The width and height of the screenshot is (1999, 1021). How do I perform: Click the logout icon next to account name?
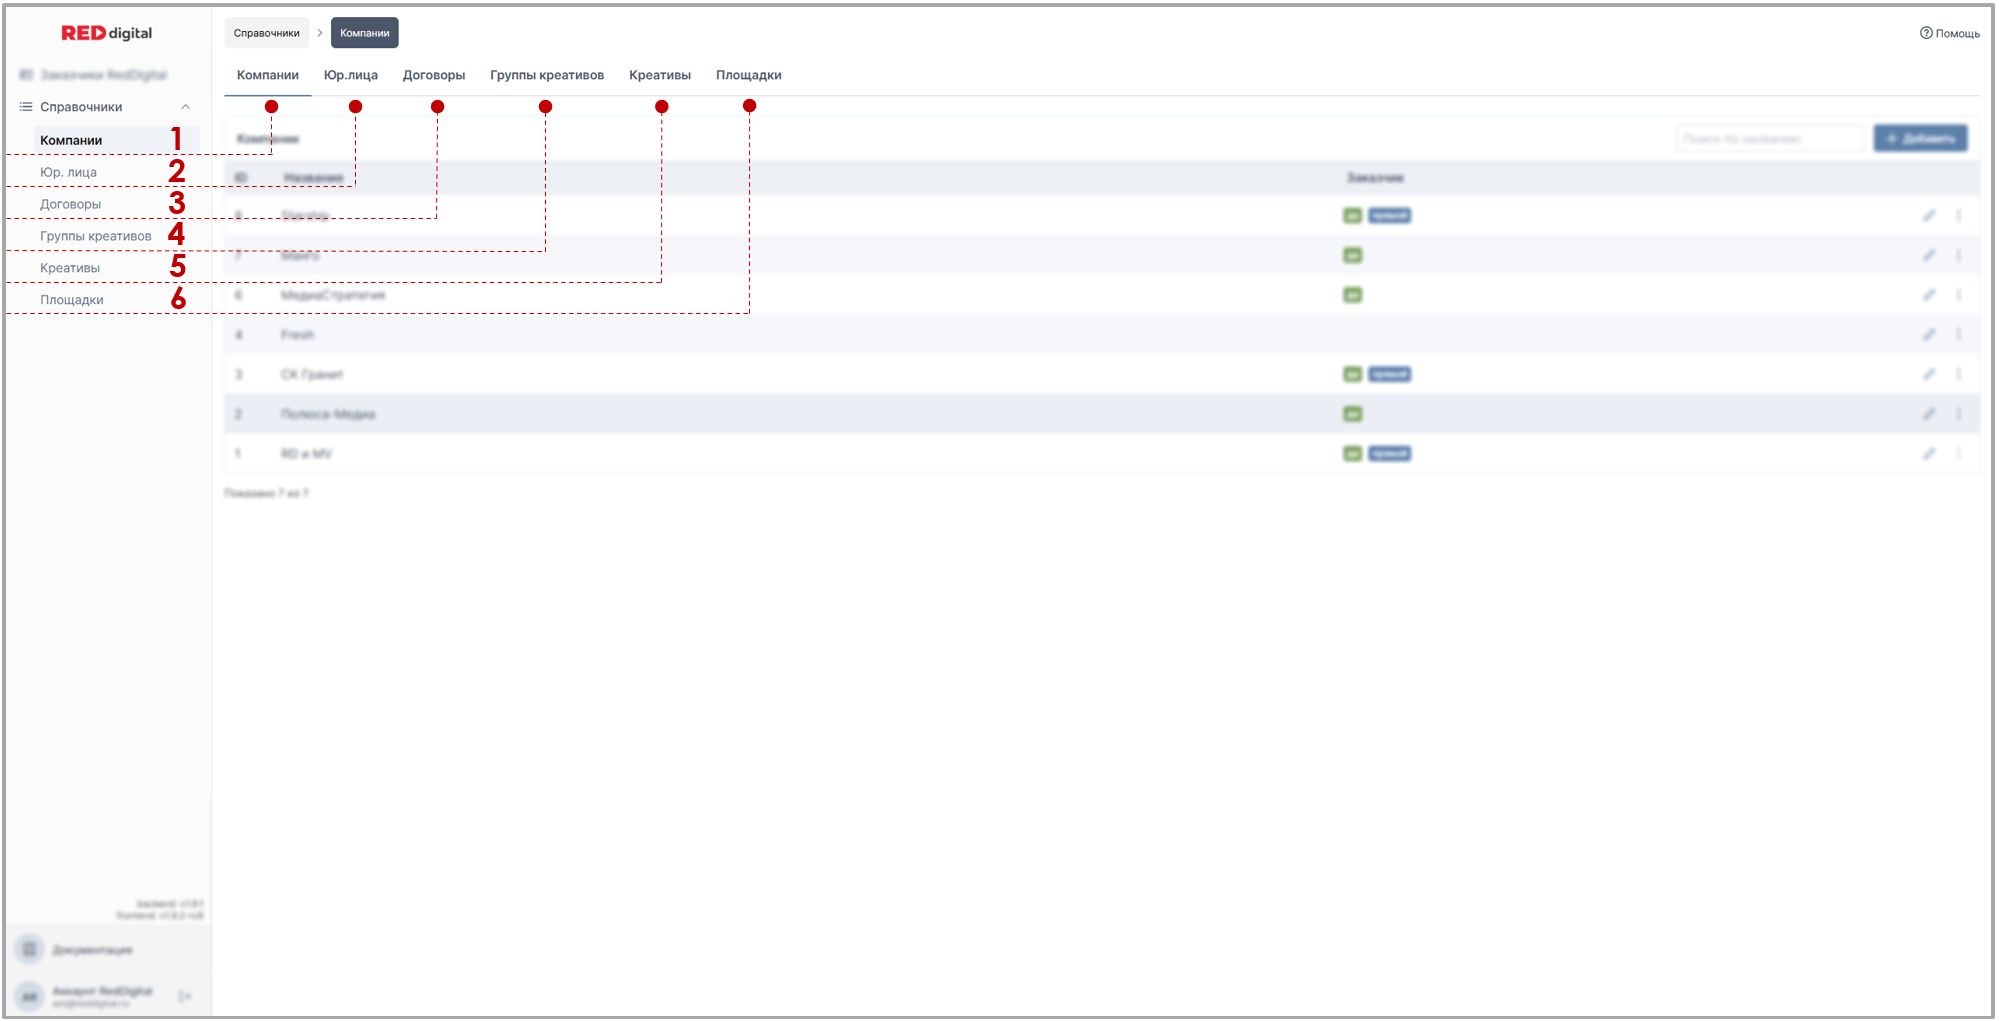coord(185,996)
